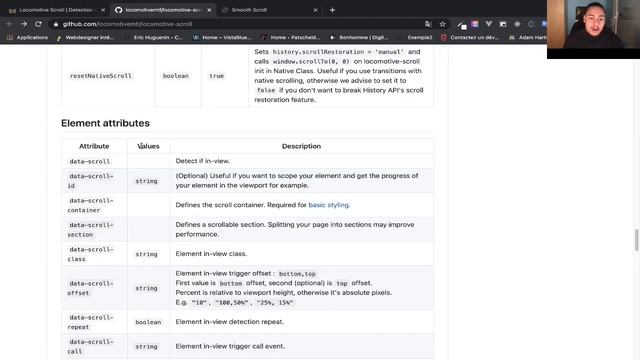Screen dimensions: 640x360
Task: Switch to Locomotive Scroll Detection tab
Action: point(56,10)
